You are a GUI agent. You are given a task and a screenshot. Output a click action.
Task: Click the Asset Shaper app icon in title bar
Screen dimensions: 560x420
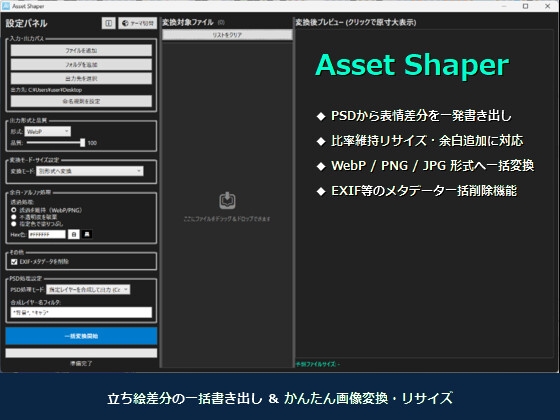coord(6,6)
